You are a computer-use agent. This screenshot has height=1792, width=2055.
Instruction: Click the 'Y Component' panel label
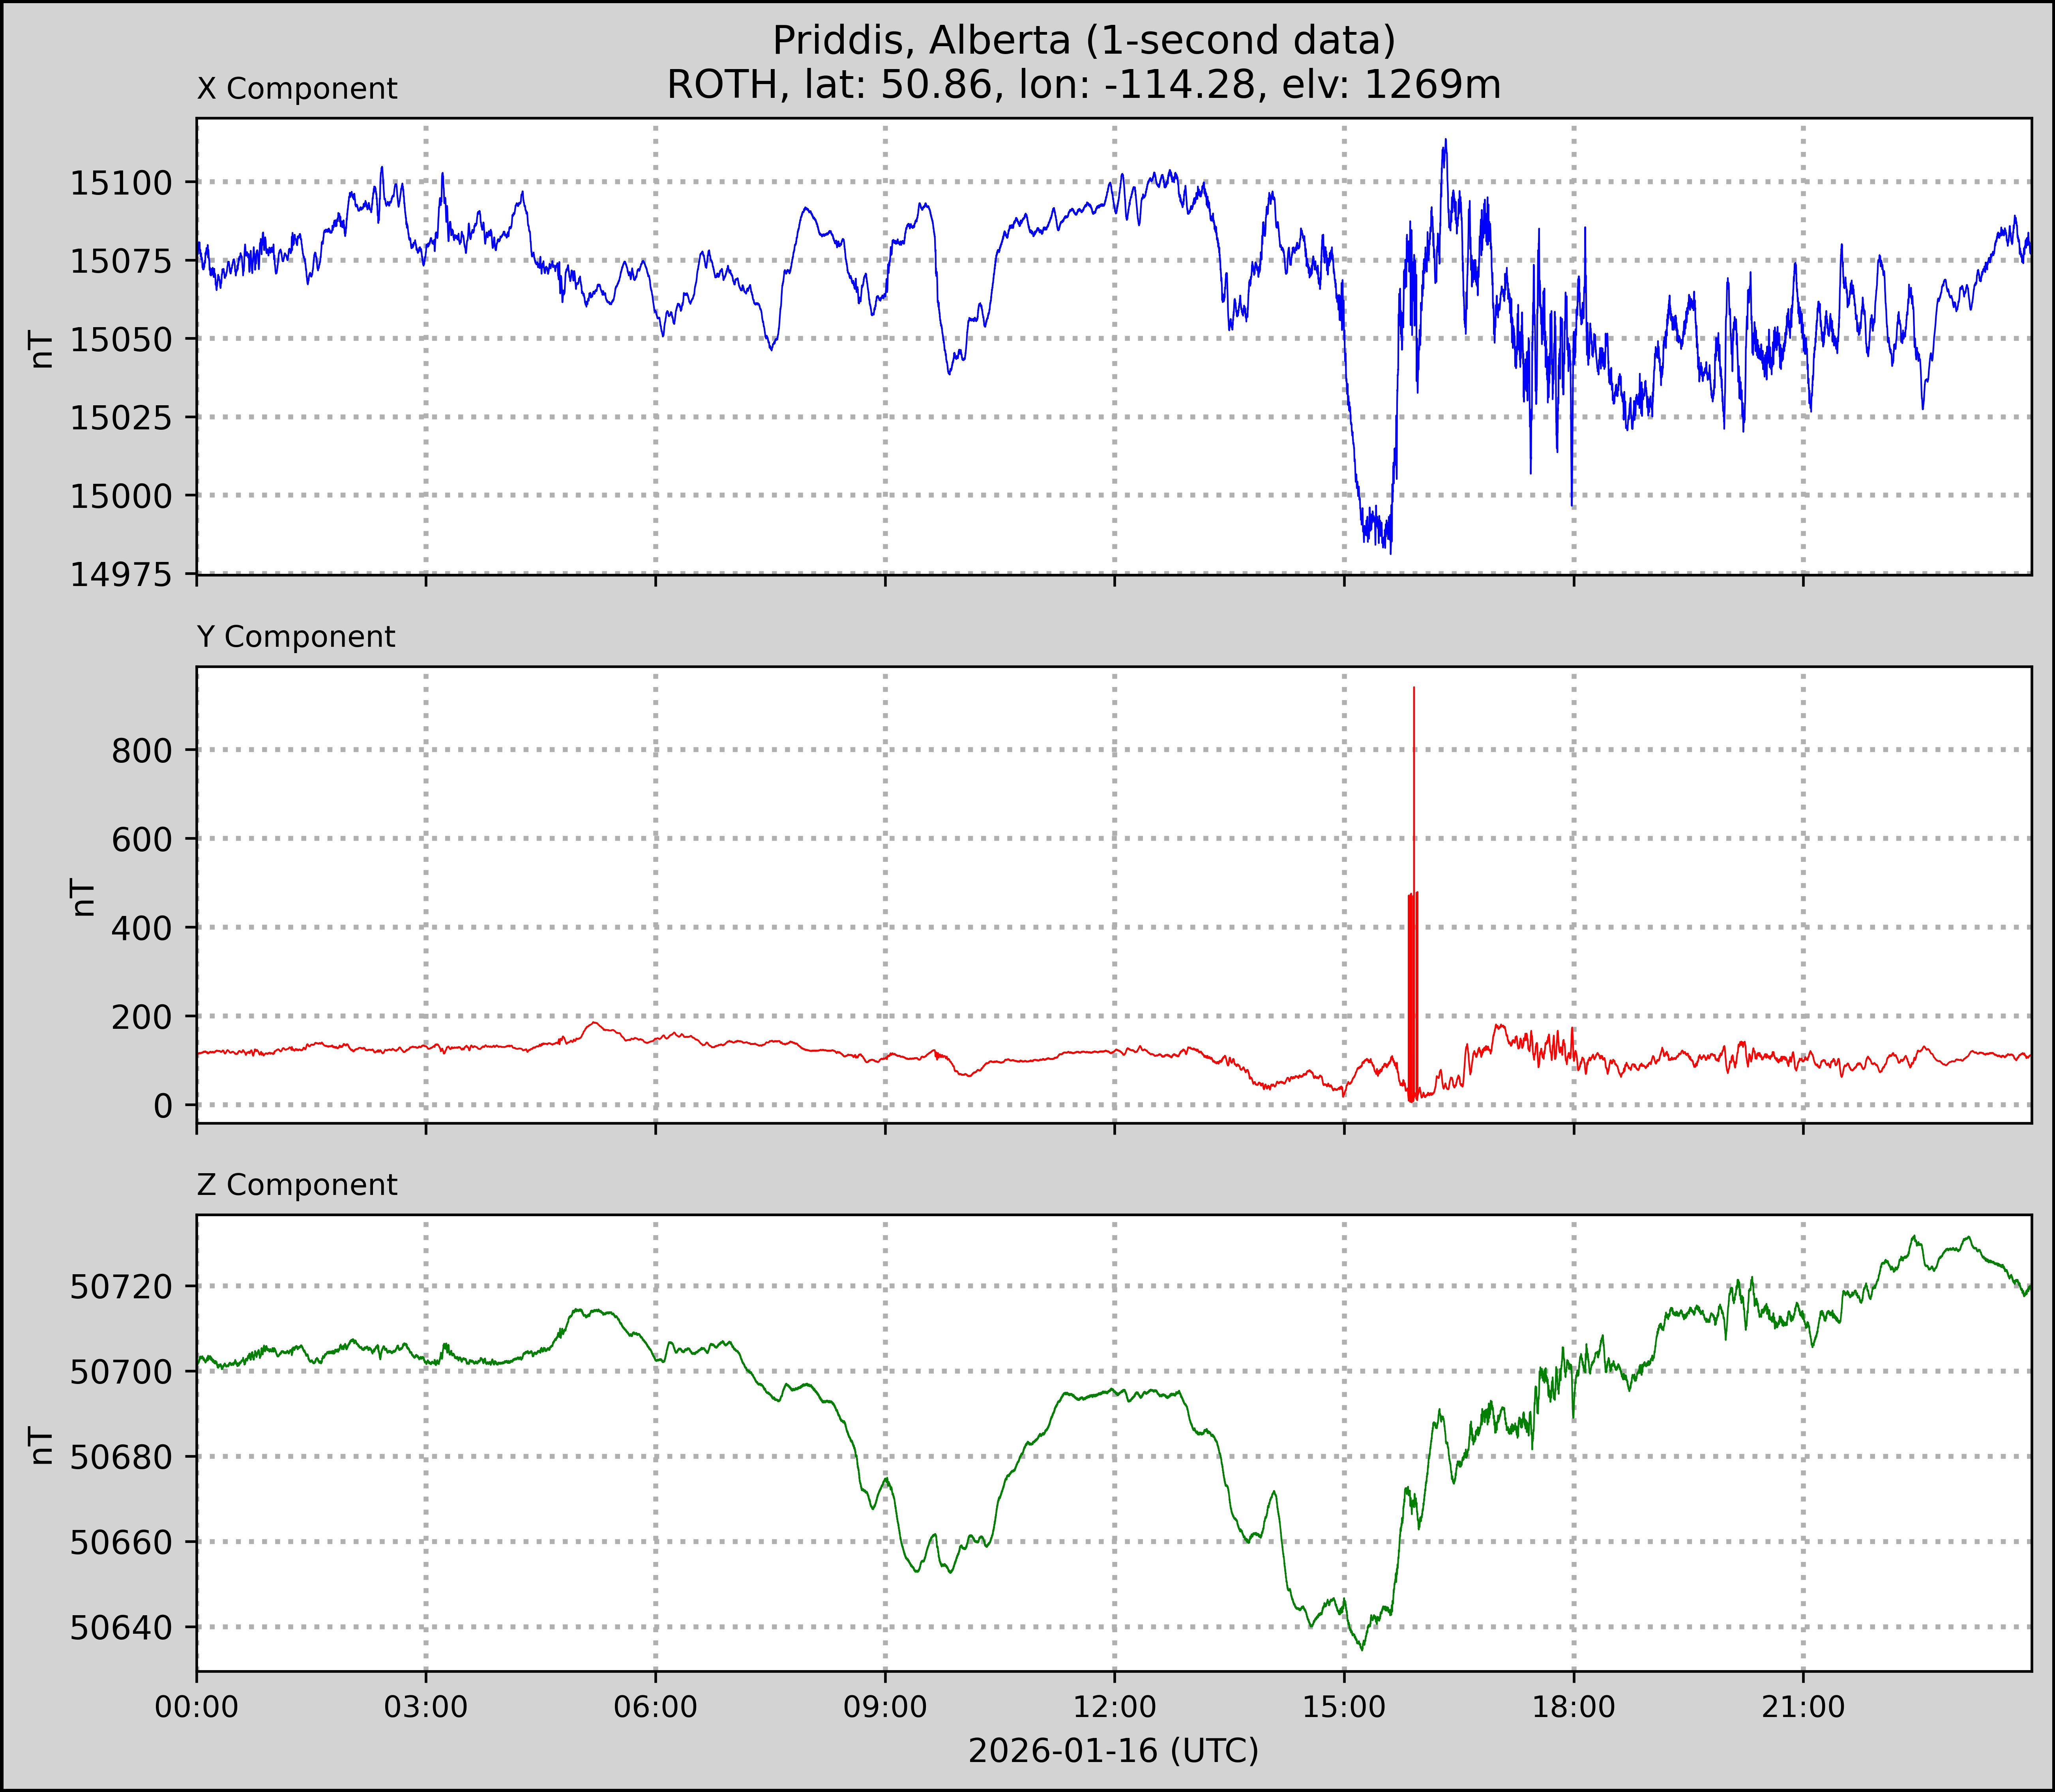(x=296, y=637)
